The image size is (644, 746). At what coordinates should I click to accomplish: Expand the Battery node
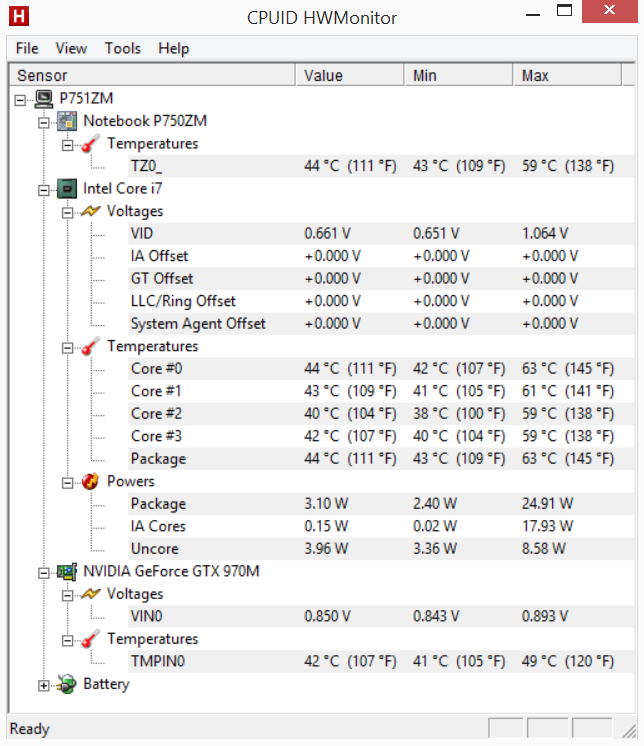pos(44,686)
